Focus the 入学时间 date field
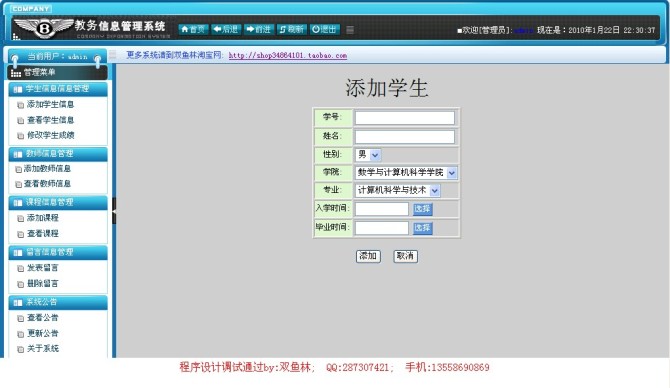The height and width of the screenshot is (388, 670). 382,209
